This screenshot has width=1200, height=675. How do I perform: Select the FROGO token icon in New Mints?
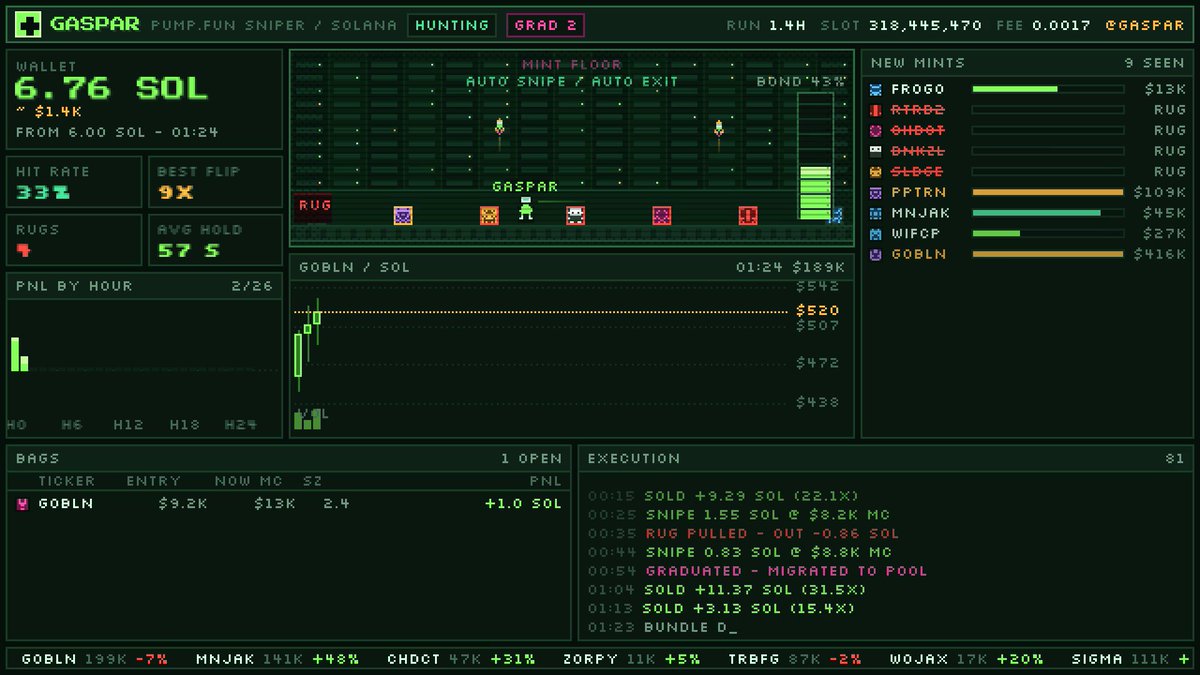(876, 89)
